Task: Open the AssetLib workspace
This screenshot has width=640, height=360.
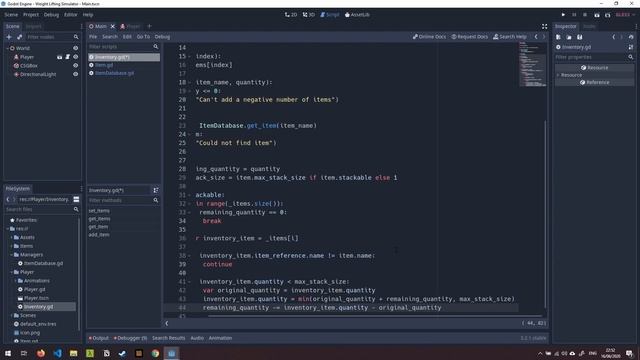Action: click(x=357, y=15)
